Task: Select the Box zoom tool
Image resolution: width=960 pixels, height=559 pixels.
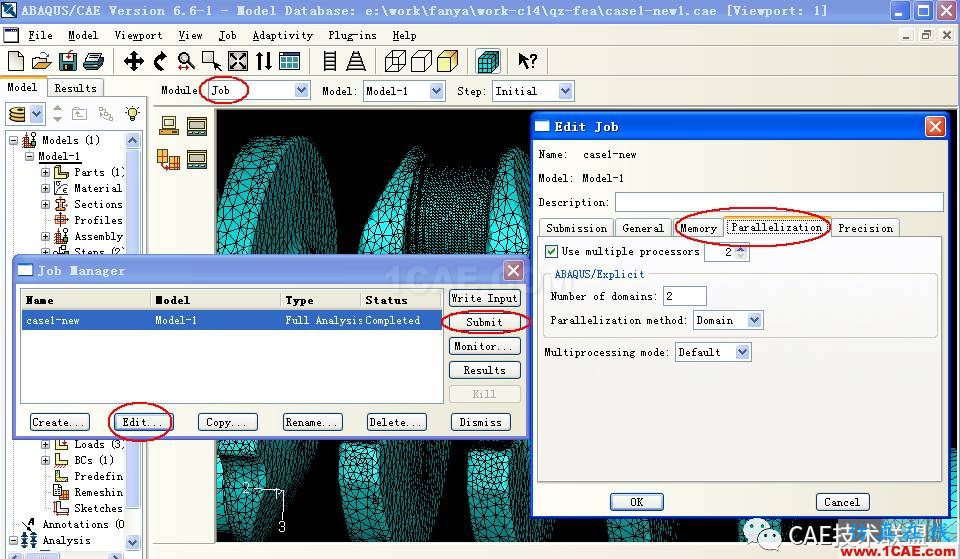Action: point(211,61)
